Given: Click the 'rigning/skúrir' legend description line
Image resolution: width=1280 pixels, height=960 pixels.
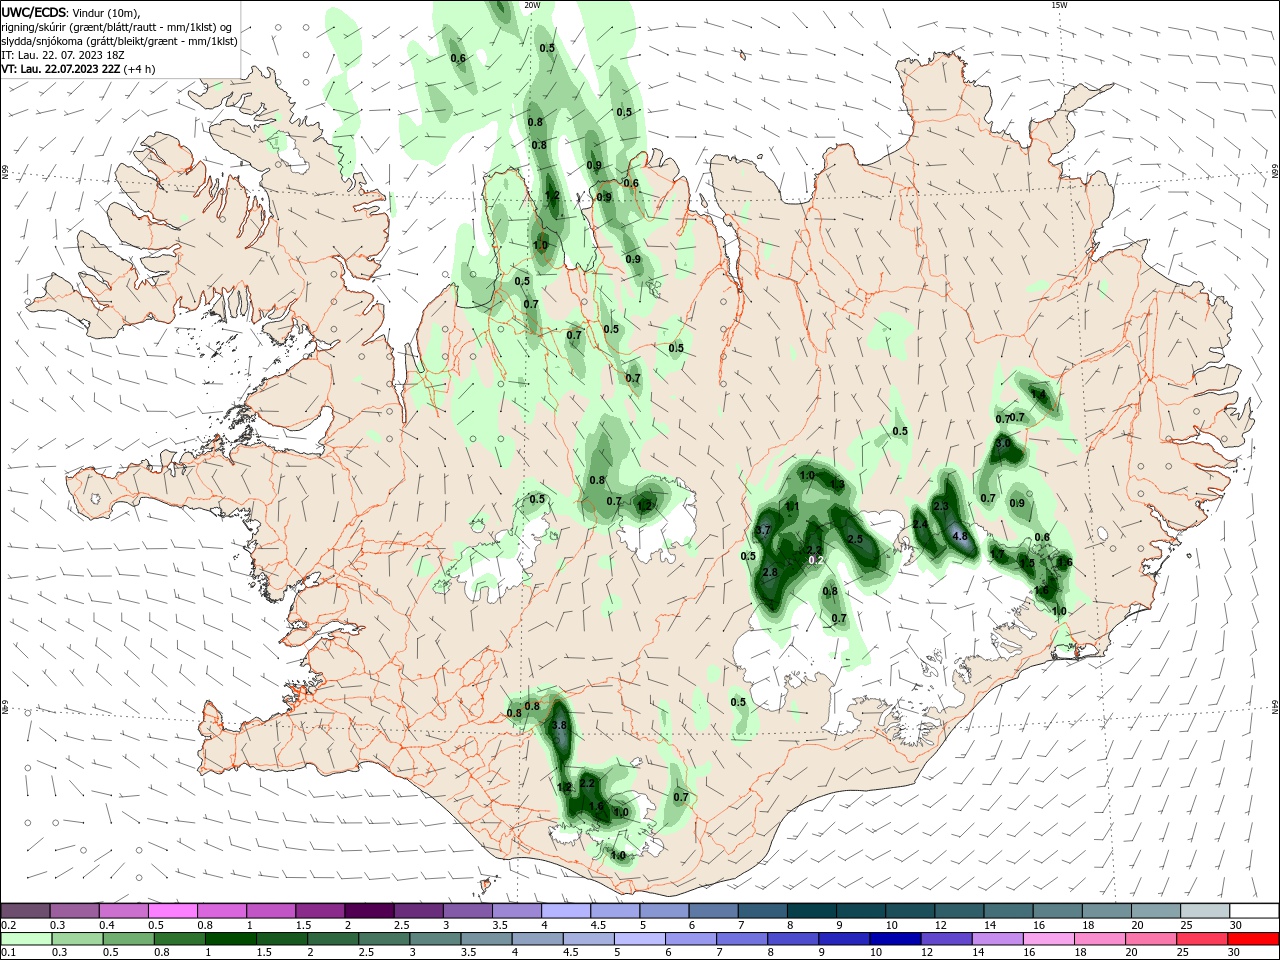Looking at the screenshot, I should [x=116, y=26].
